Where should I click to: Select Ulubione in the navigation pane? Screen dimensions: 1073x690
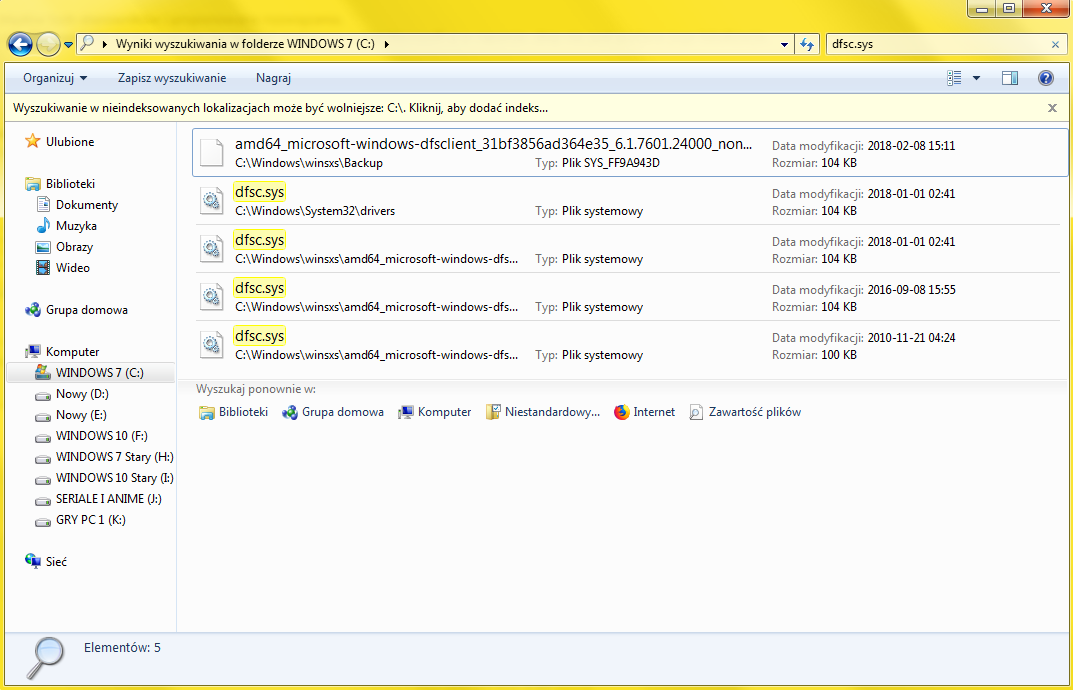click(x=70, y=142)
